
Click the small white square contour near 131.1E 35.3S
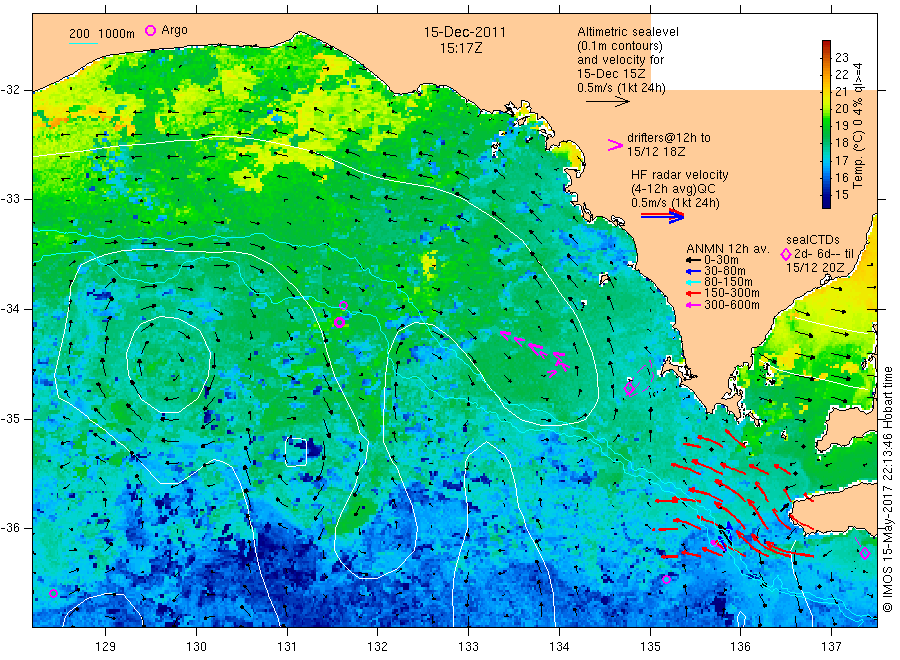[x=296, y=452]
